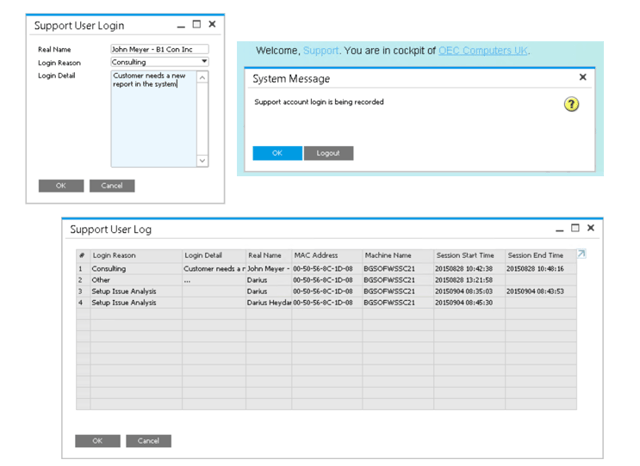Click the Login Detail scrollbar down arrow
Screen dimensions: 640x466
click(x=202, y=160)
